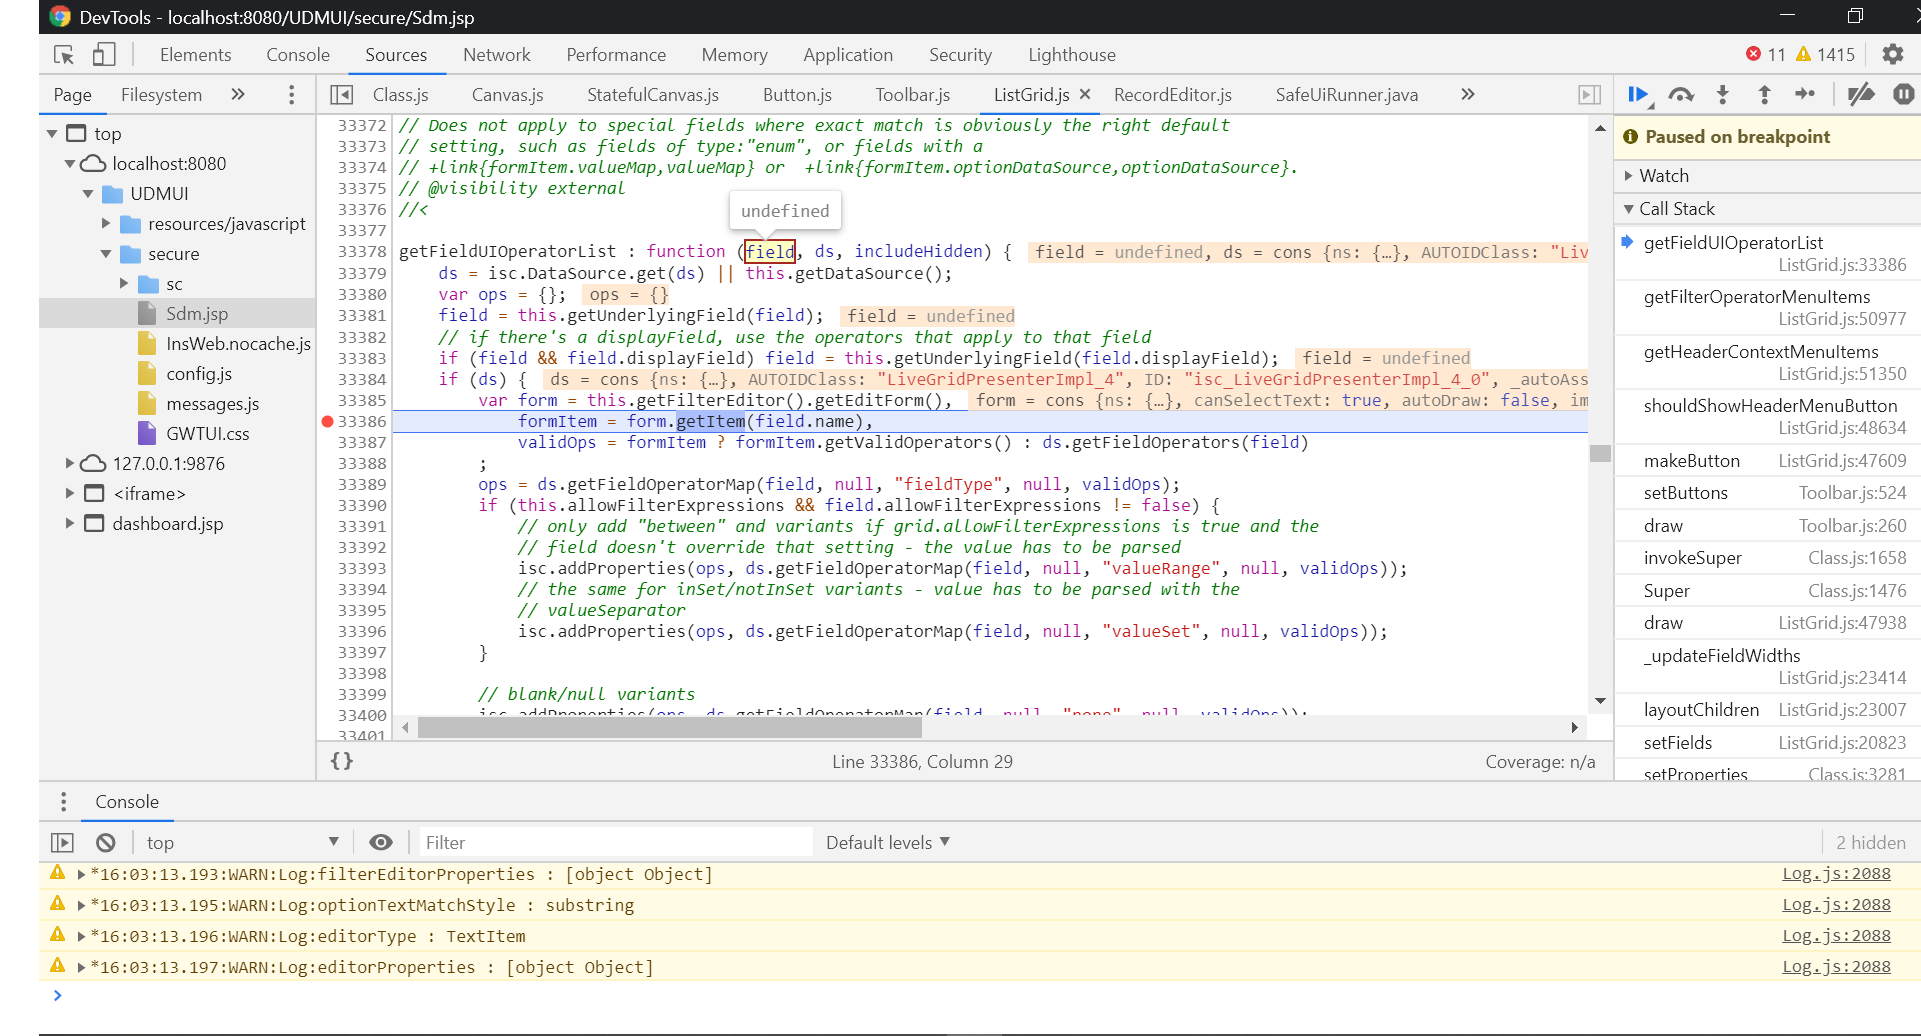
Task: Open Log.js:2088 link for editorType warning
Action: (x=1836, y=936)
